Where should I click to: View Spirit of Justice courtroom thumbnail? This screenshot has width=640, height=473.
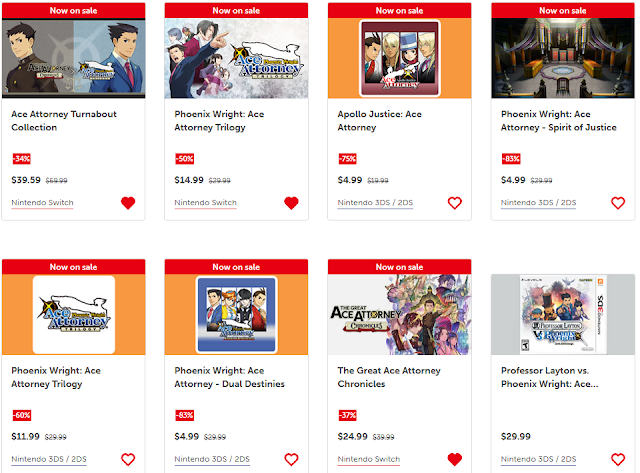563,58
